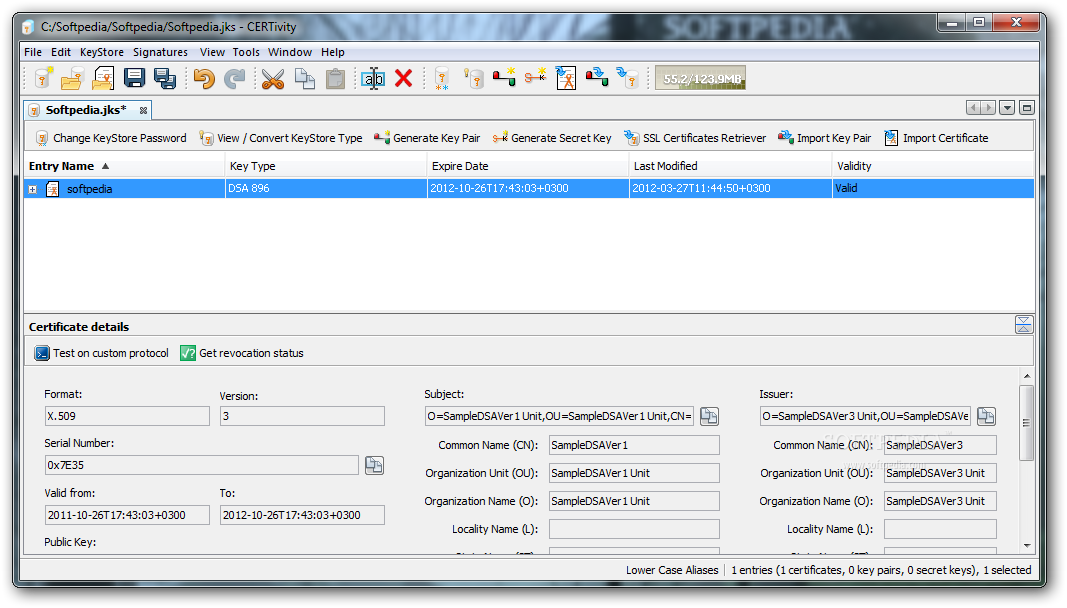Delete the entry with the red X icon
1067x608 pixels.
pyautogui.click(x=404, y=78)
